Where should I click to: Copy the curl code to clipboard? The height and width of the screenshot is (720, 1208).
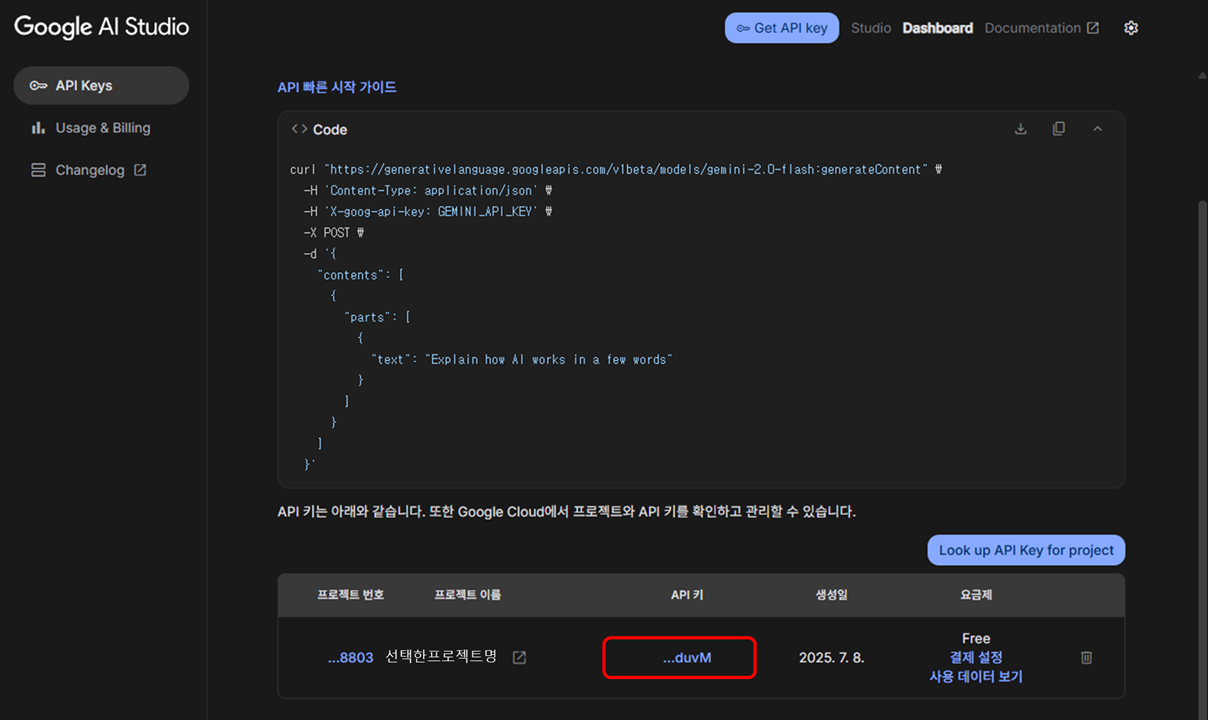1059,129
